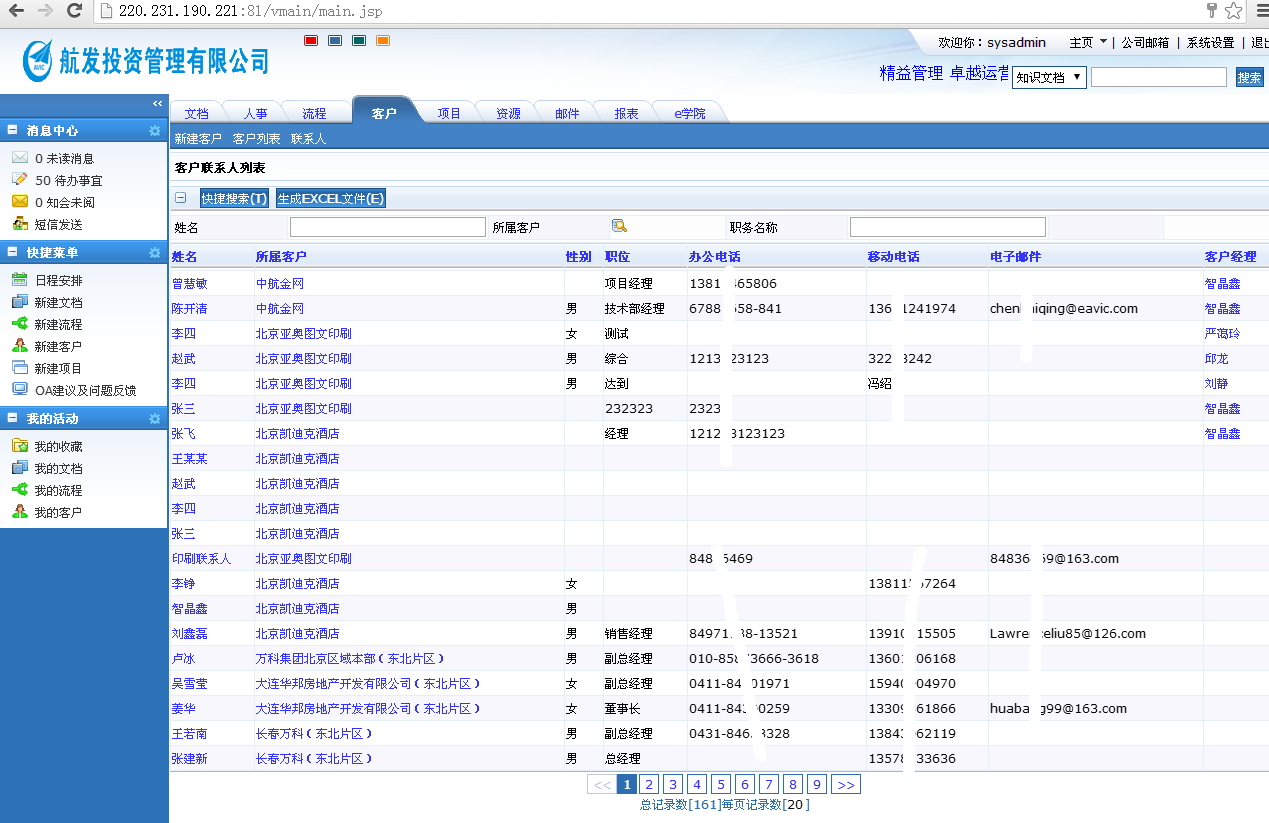Viewport: 1269px width, 823px height.
Task: Click the 短信发送 icon
Action: click(x=19, y=224)
